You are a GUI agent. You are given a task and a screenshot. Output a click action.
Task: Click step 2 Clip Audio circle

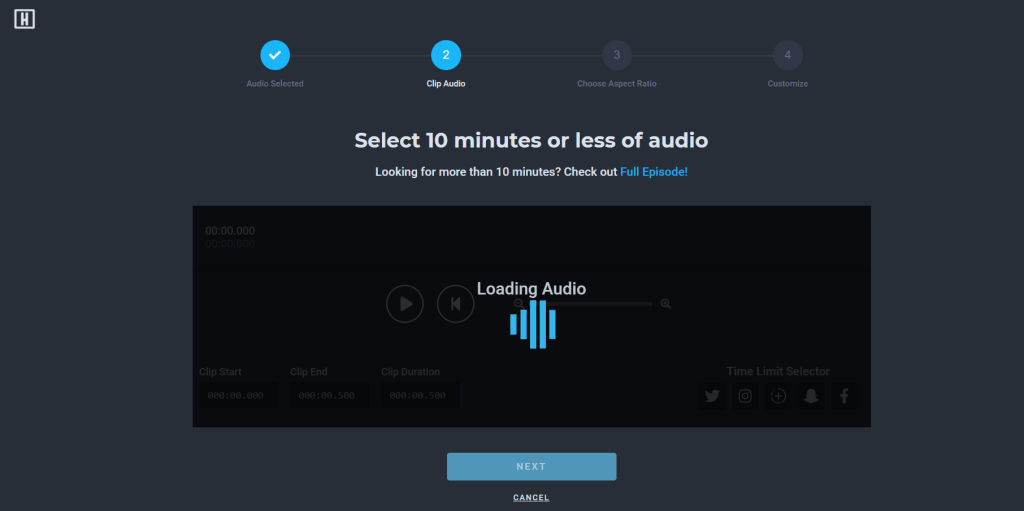[446, 55]
